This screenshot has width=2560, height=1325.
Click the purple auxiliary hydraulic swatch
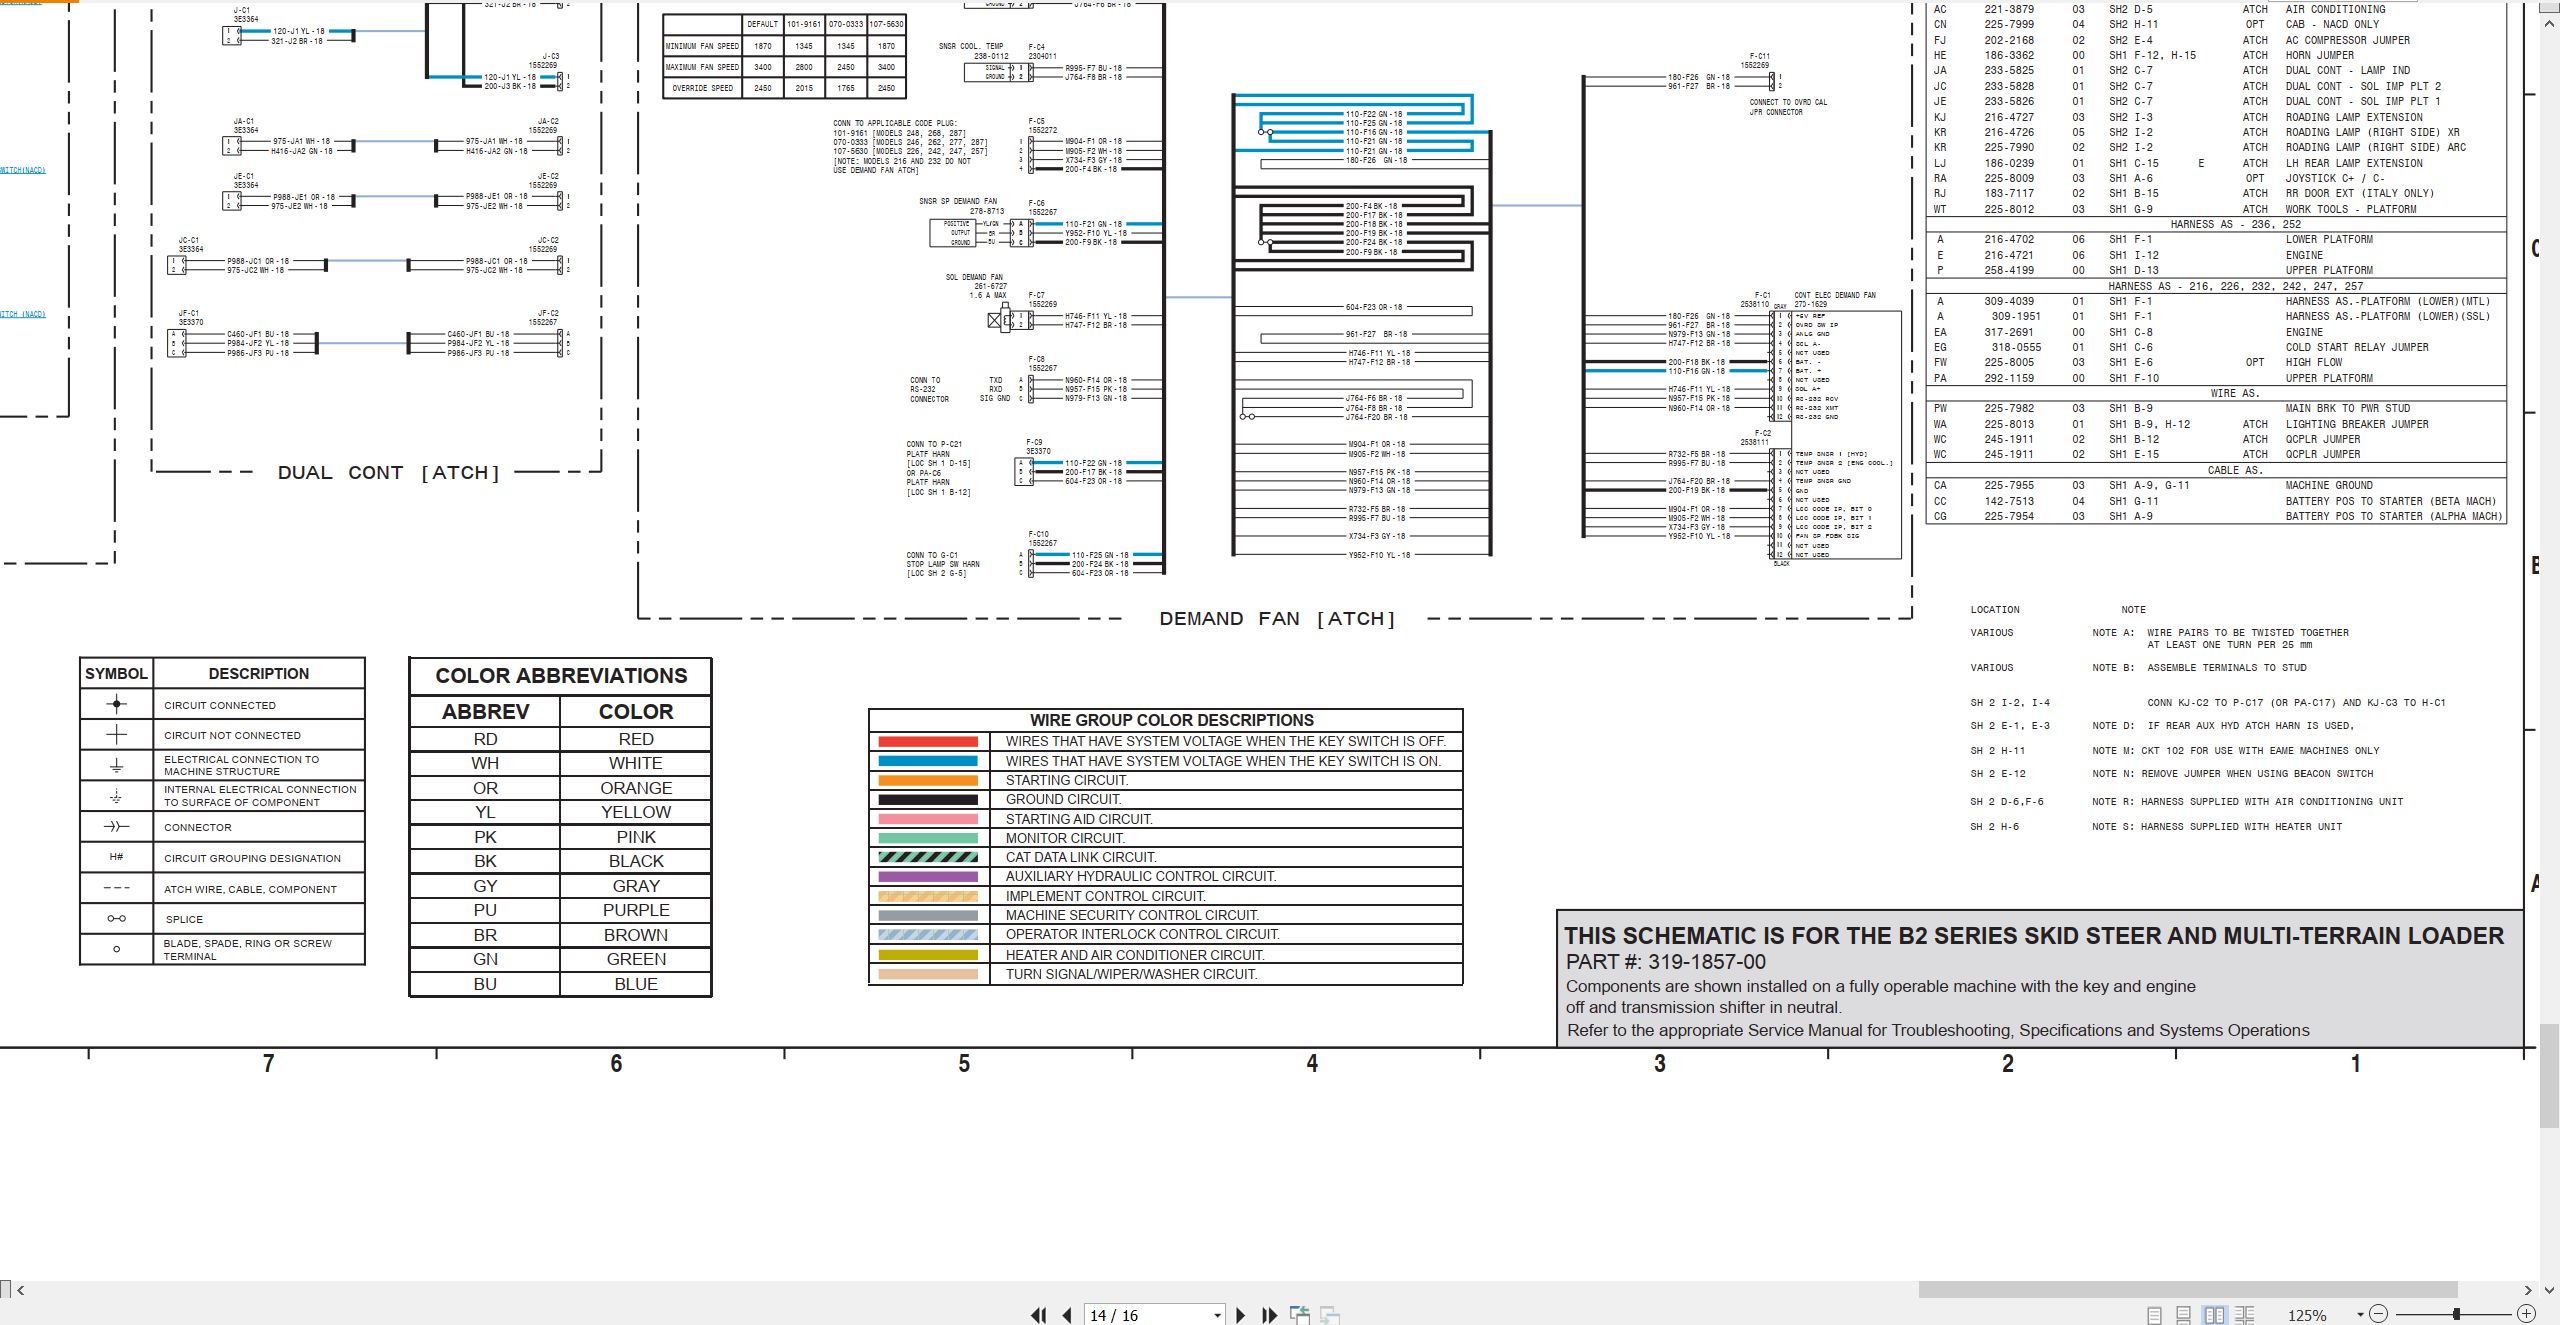[x=927, y=876]
